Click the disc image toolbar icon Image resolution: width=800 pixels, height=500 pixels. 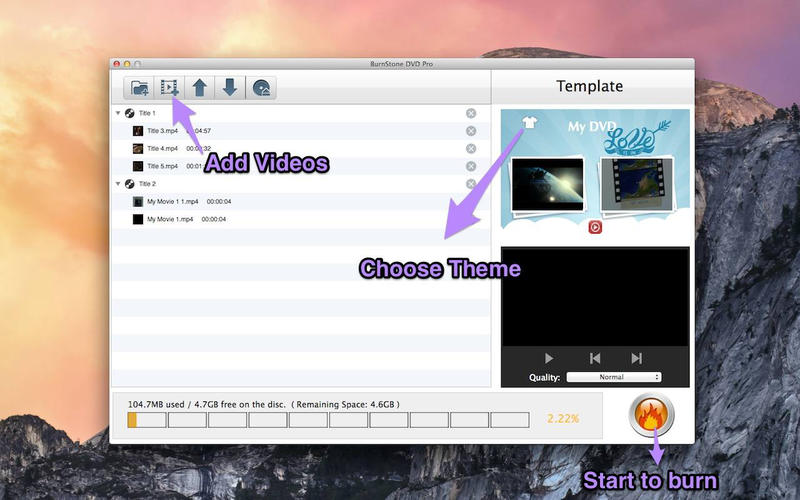[x=261, y=88]
